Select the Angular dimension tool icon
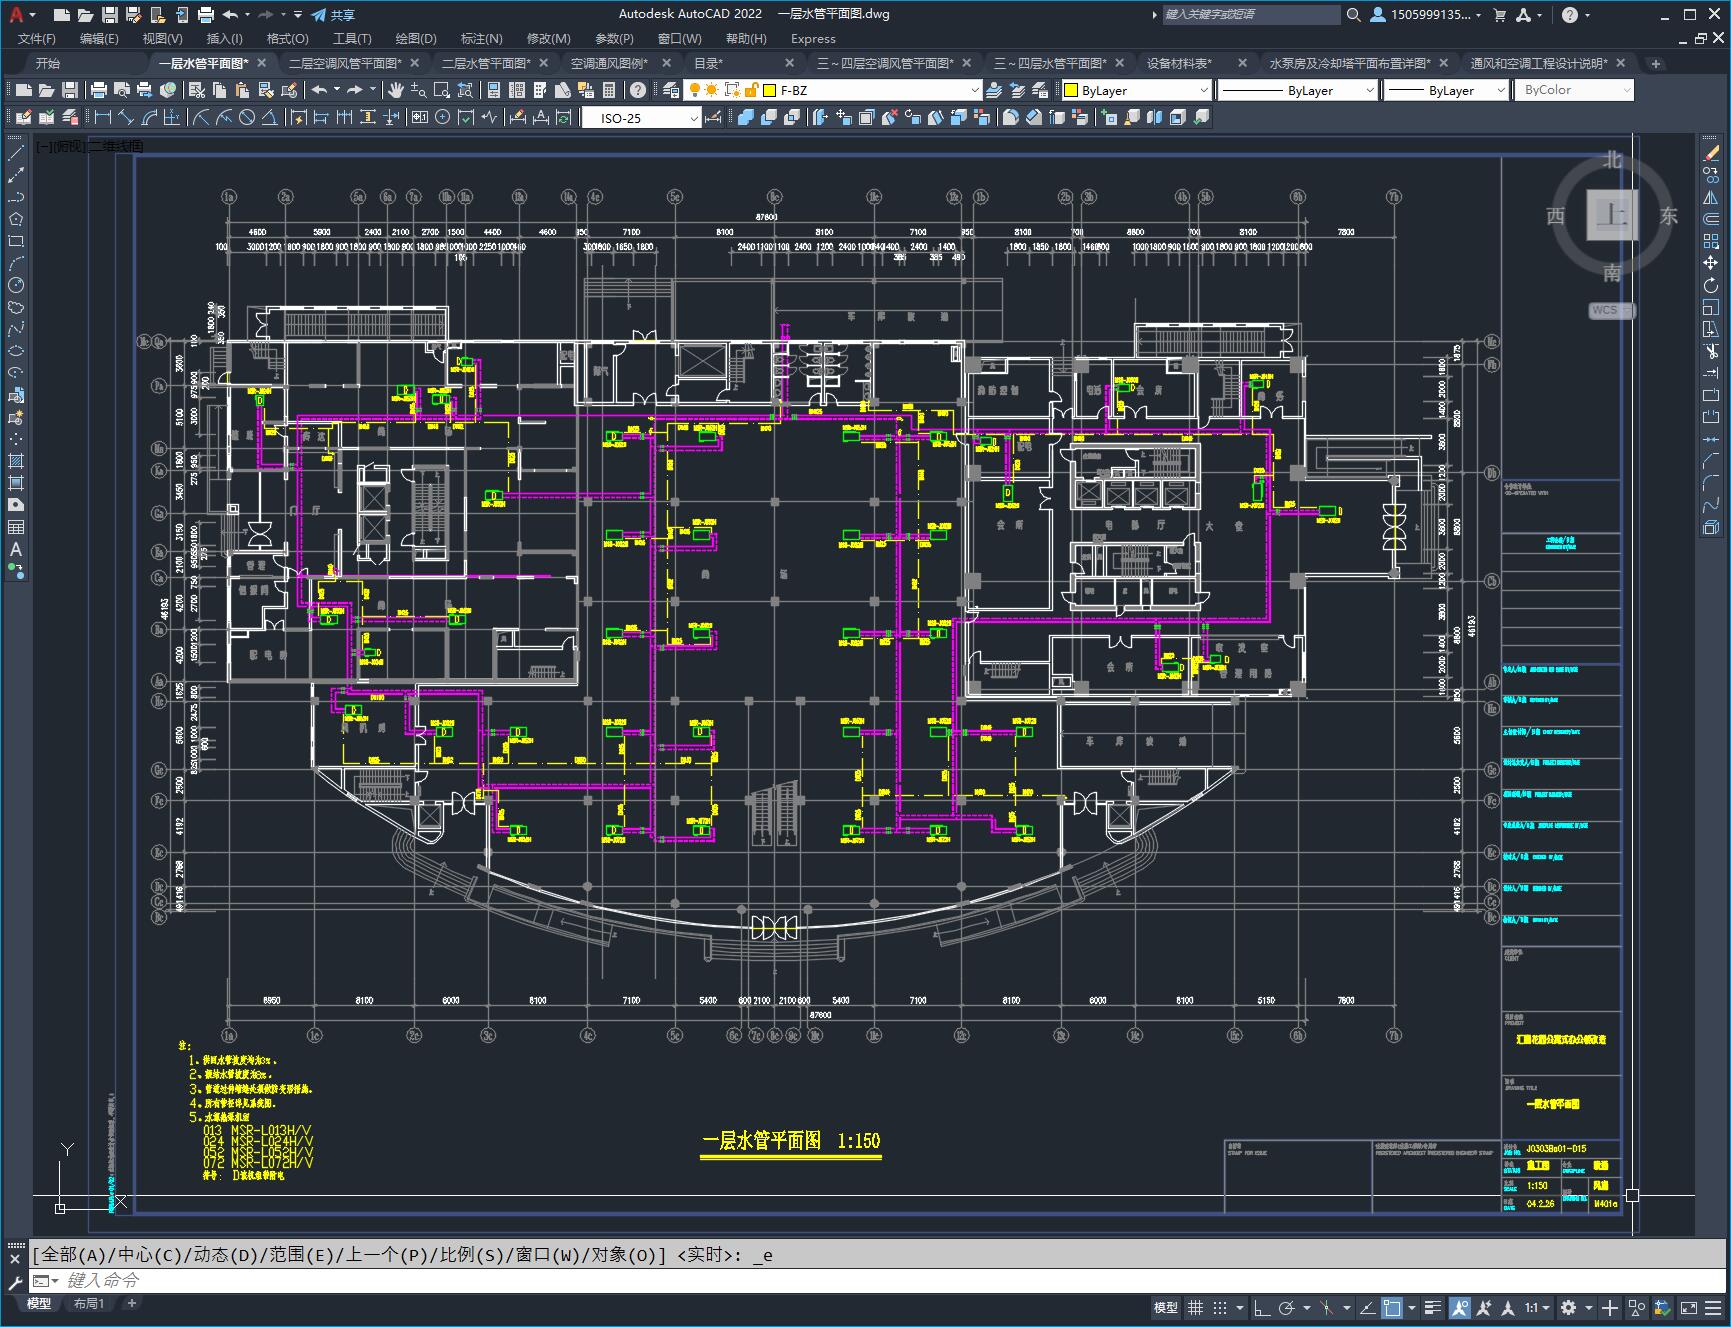The height and width of the screenshot is (1327, 1731). 269,117
